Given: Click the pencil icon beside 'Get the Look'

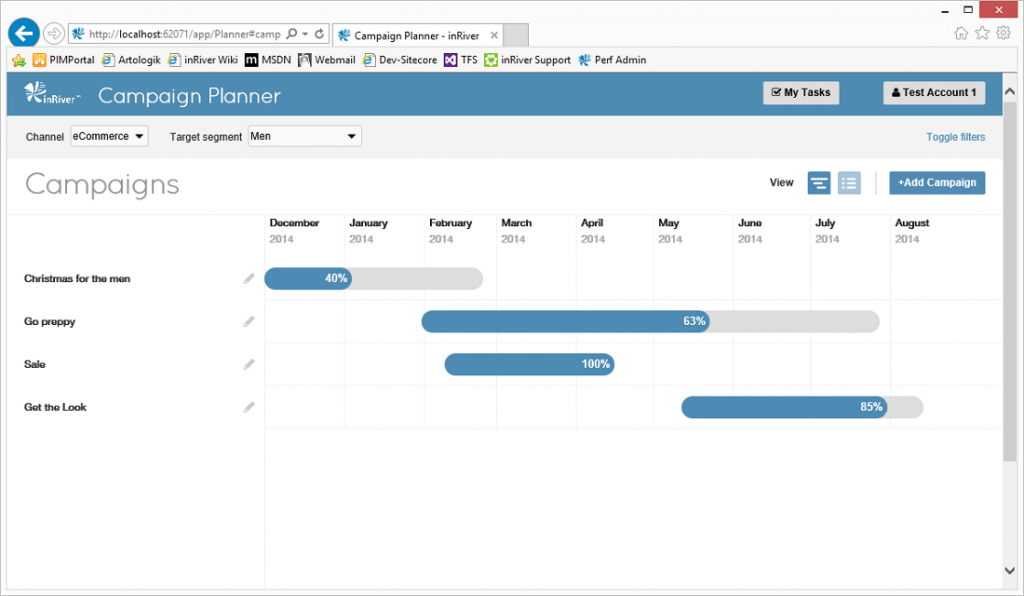Looking at the screenshot, I should click(249, 407).
